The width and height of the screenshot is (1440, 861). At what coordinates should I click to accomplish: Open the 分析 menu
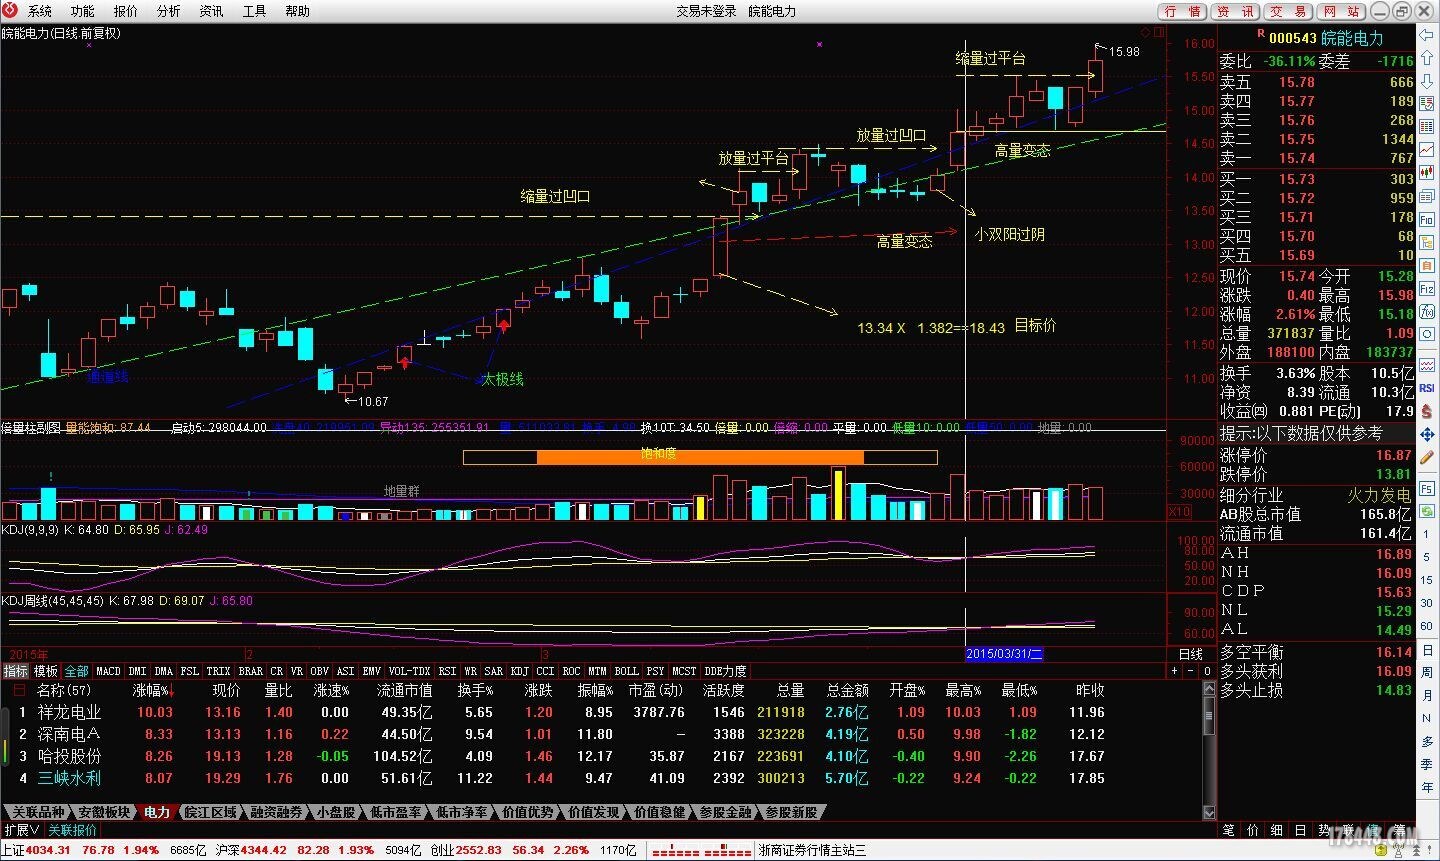click(x=169, y=11)
